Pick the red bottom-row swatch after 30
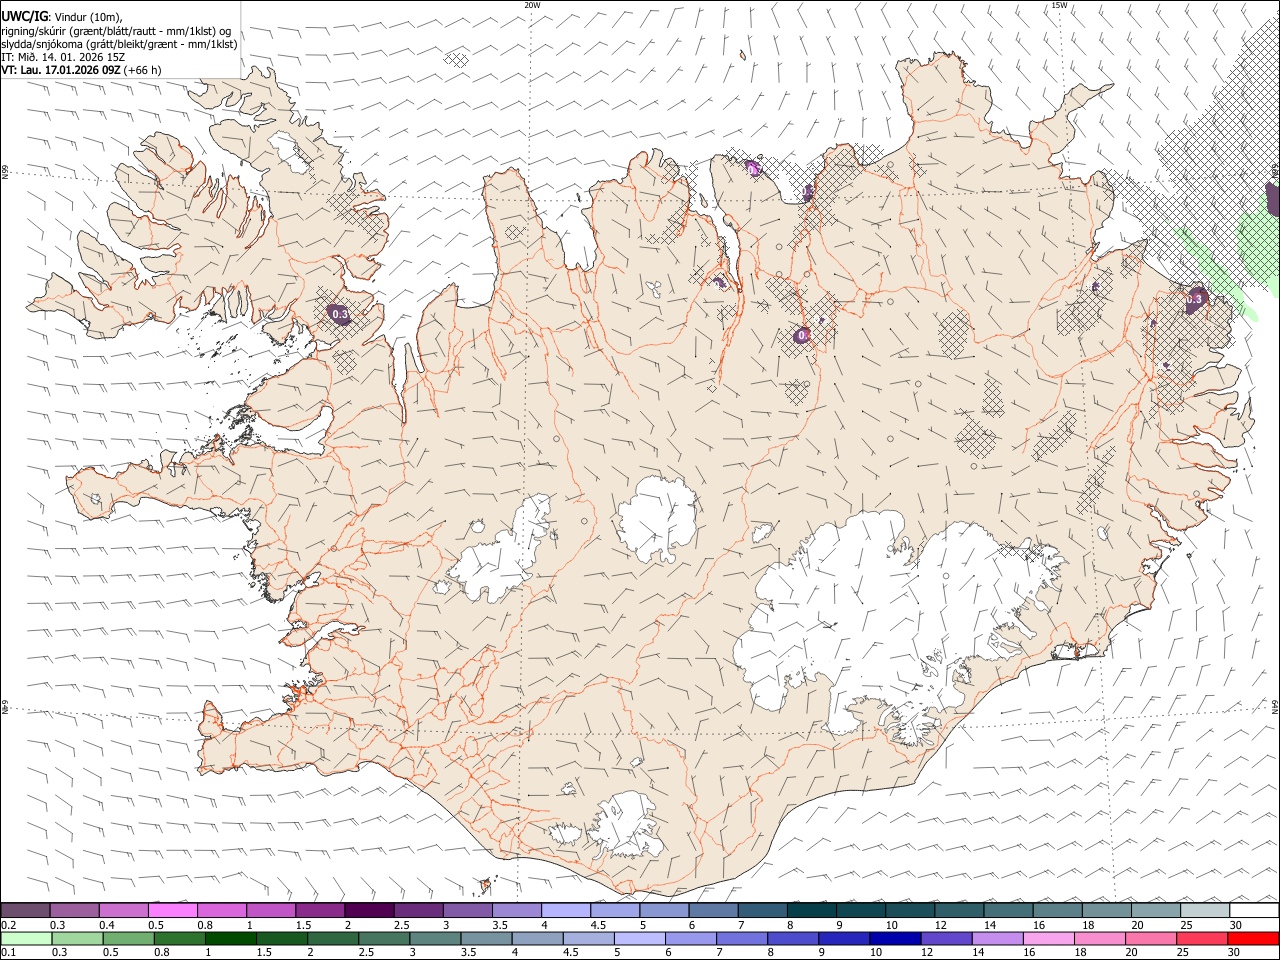1280x960 pixels. pos(1254,938)
